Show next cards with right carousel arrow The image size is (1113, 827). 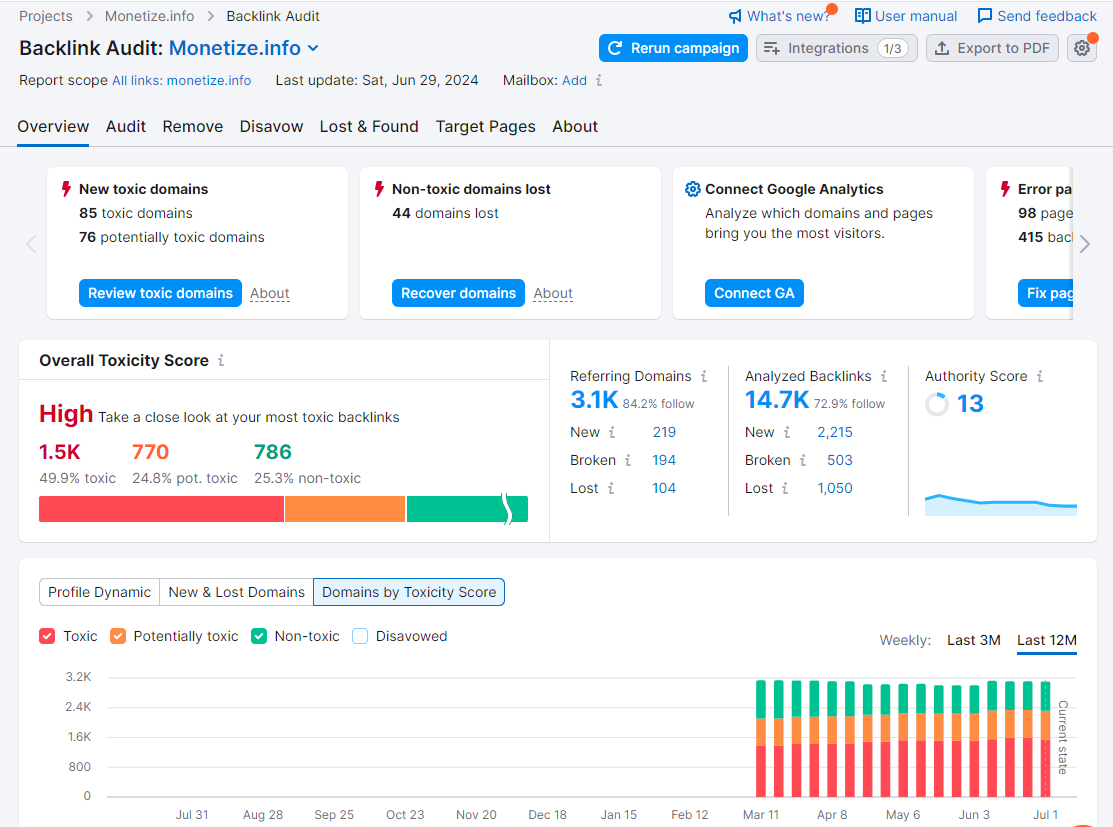(x=1085, y=244)
